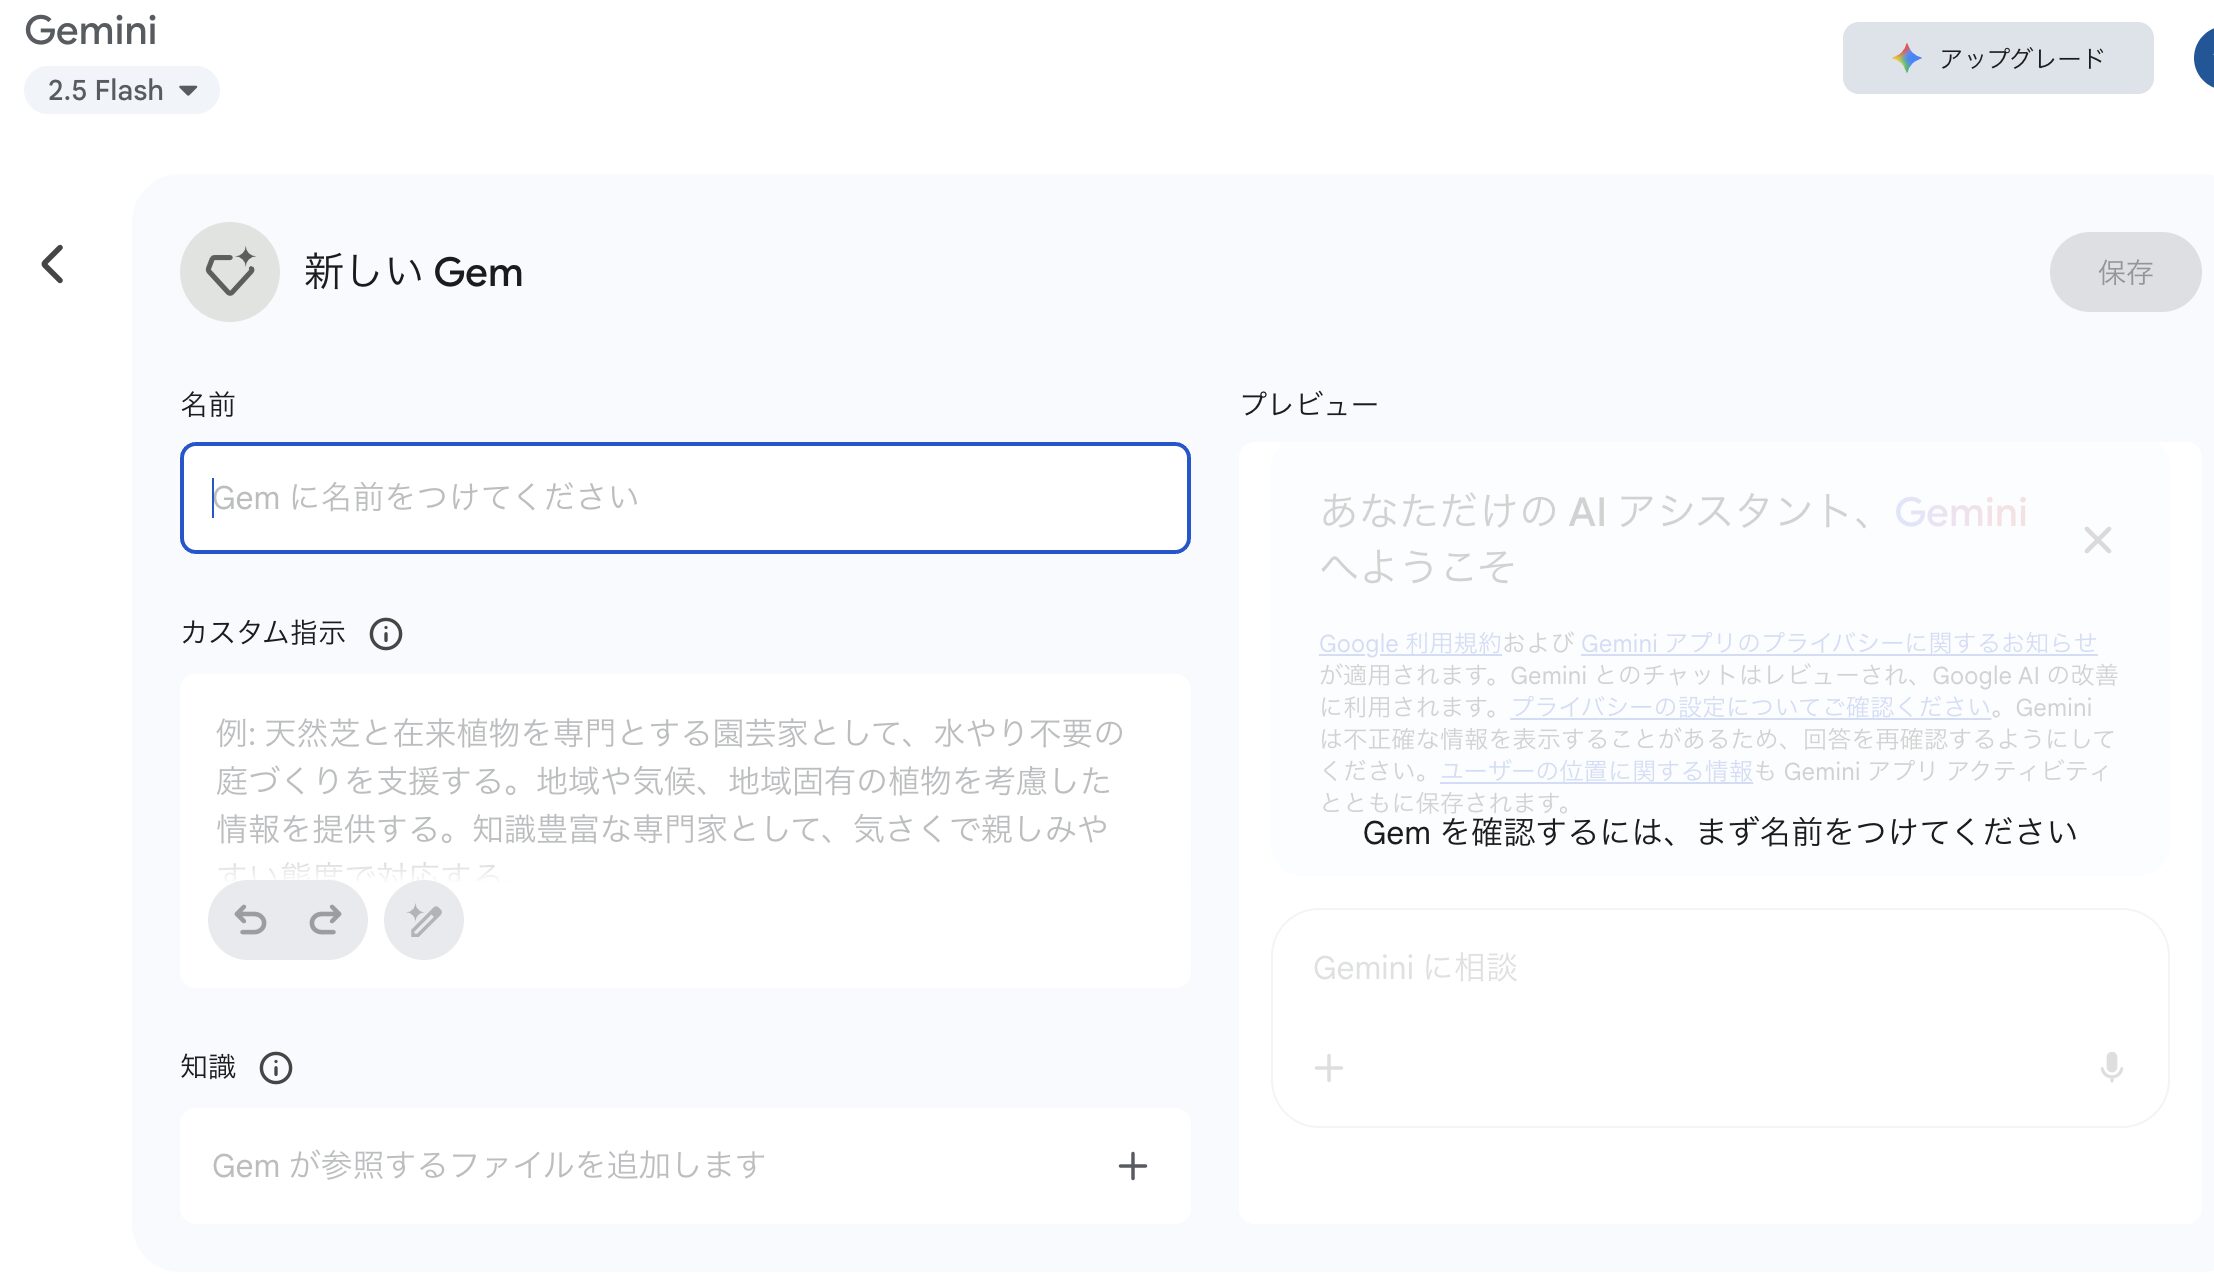Open the Google 利用規約 link
The image size is (2214, 1274).
pos(1410,643)
